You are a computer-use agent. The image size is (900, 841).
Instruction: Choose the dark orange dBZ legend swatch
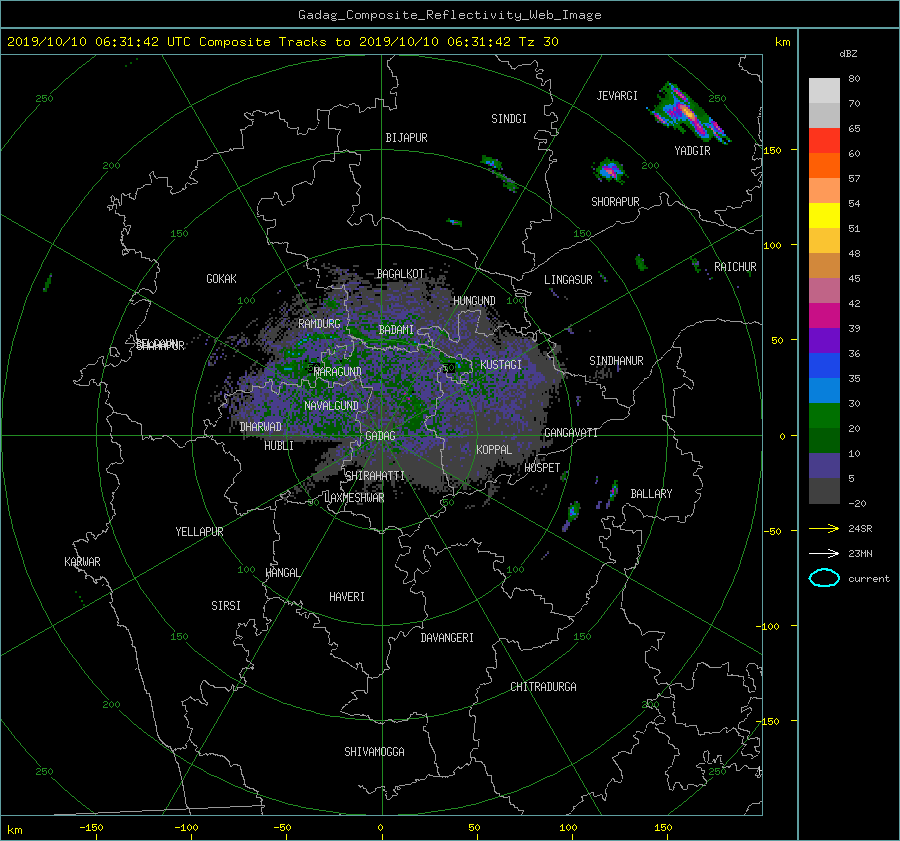(x=824, y=166)
